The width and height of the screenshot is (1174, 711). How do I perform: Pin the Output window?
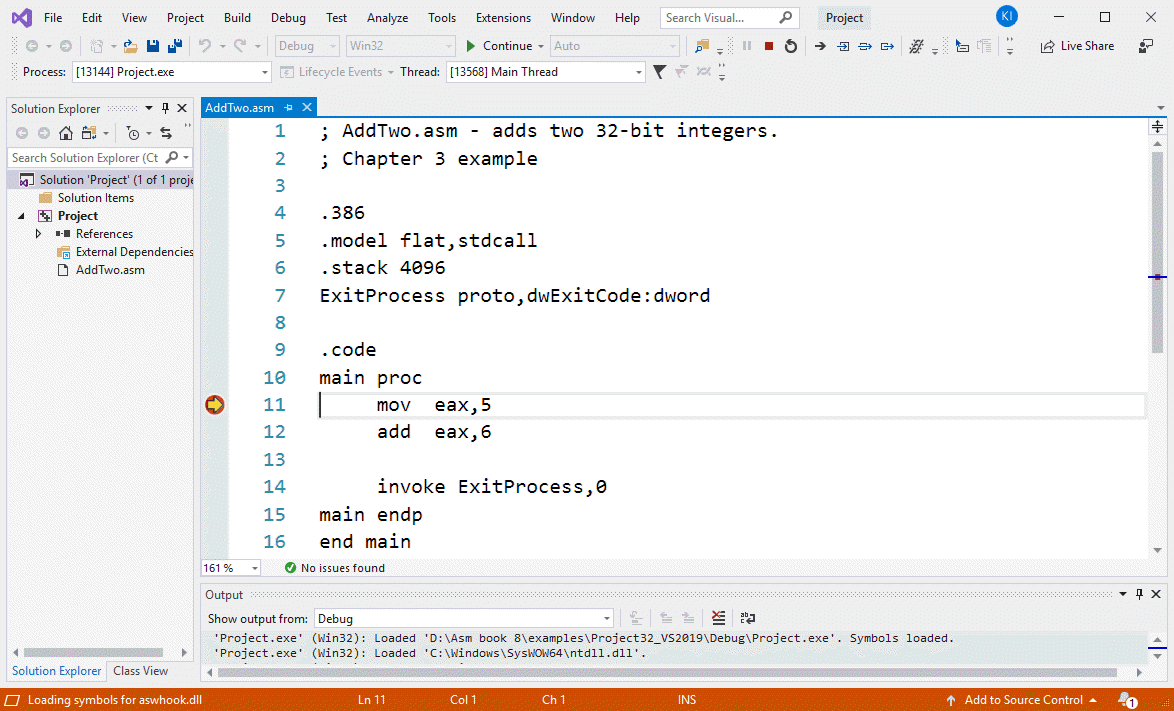(1139, 593)
